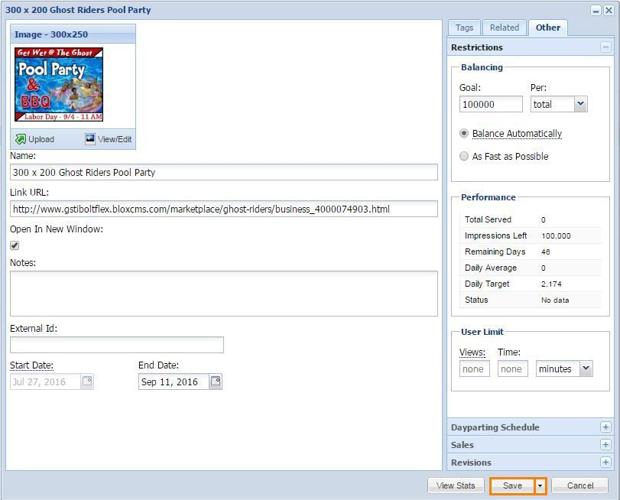Viewport: 620px width, 500px height.
Task: Expand the Revisions section
Action: tap(605, 462)
